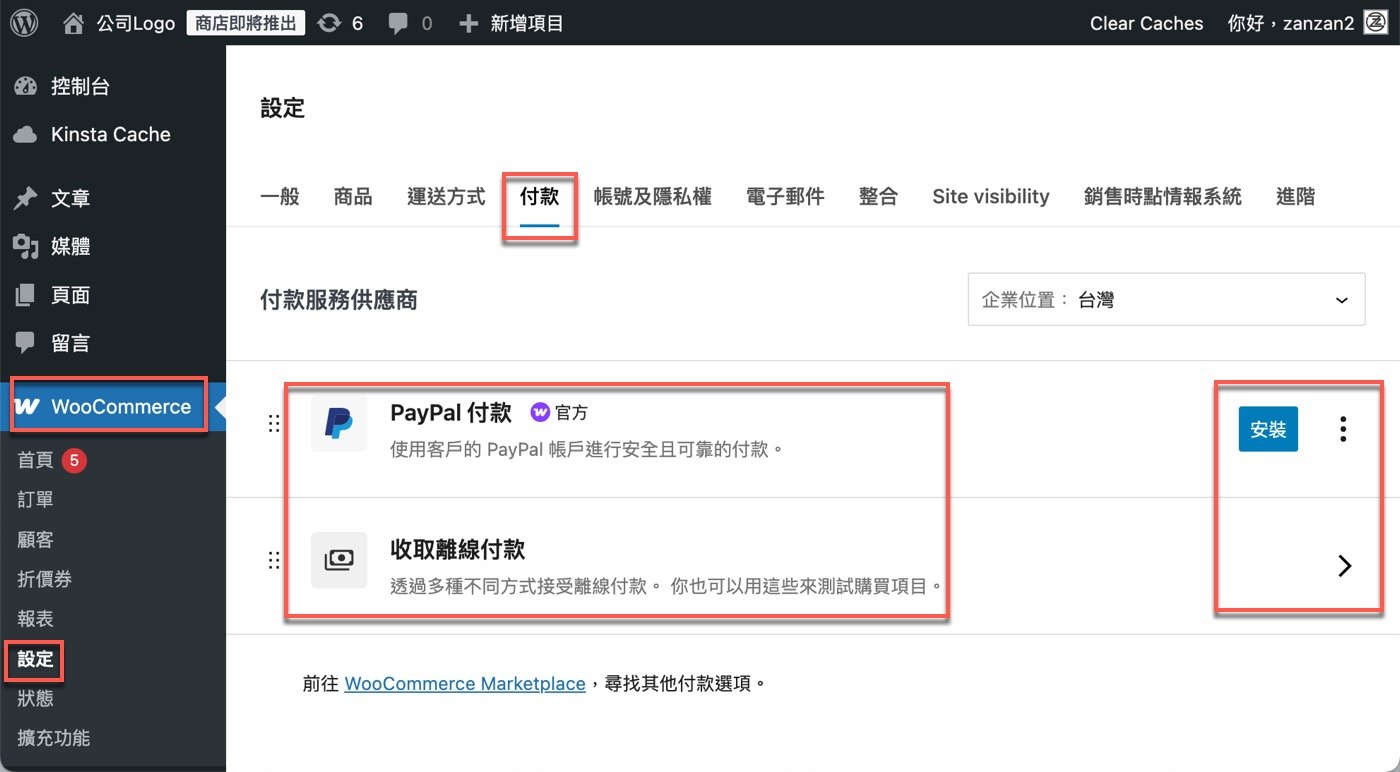The height and width of the screenshot is (772, 1400).
Task: Click the 頁面 pages icon
Action: (26, 295)
